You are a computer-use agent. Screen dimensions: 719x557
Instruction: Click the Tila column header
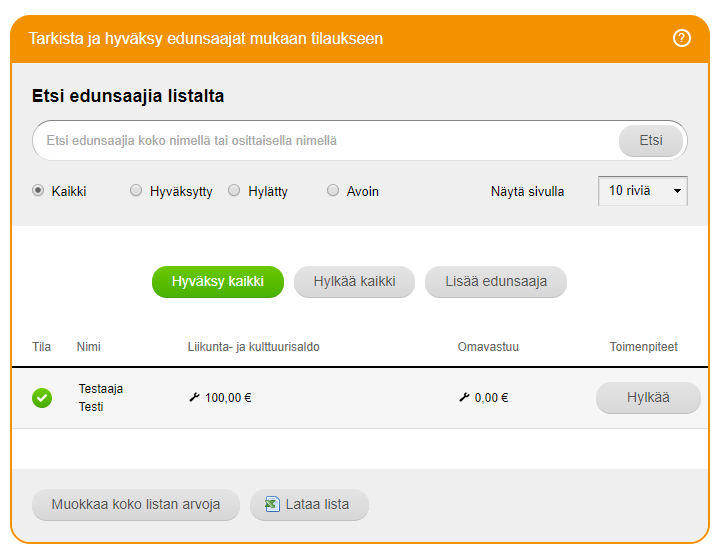pyautogui.click(x=41, y=347)
